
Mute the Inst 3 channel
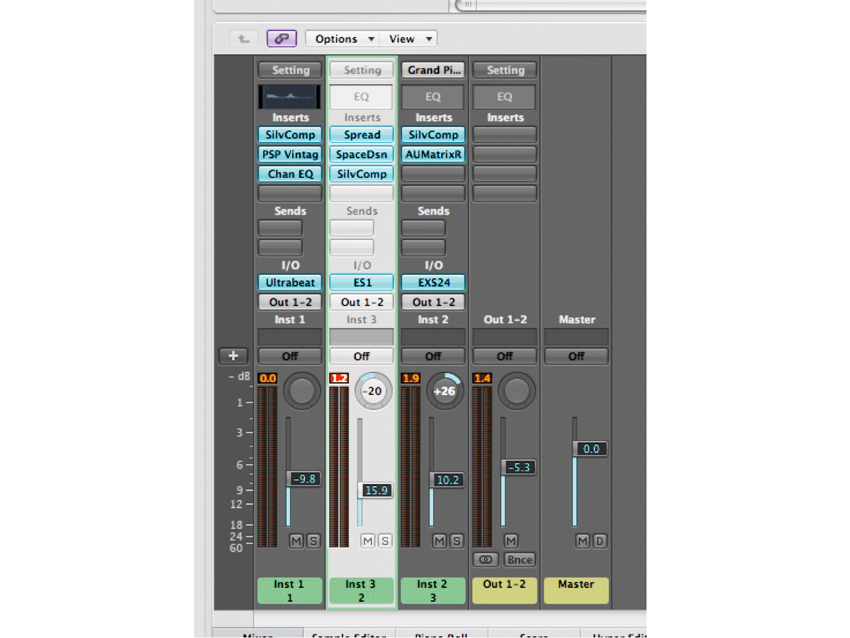[368, 540]
